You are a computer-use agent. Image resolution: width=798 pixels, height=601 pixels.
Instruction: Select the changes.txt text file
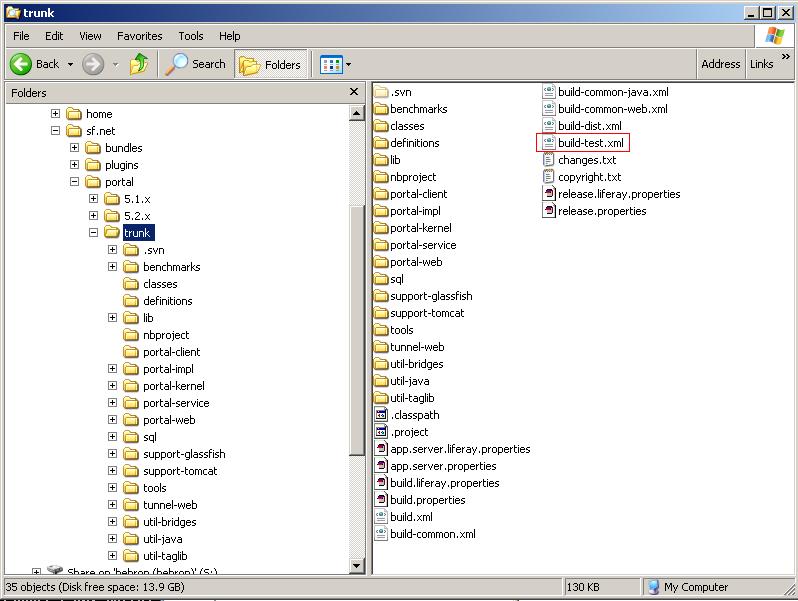coord(586,160)
